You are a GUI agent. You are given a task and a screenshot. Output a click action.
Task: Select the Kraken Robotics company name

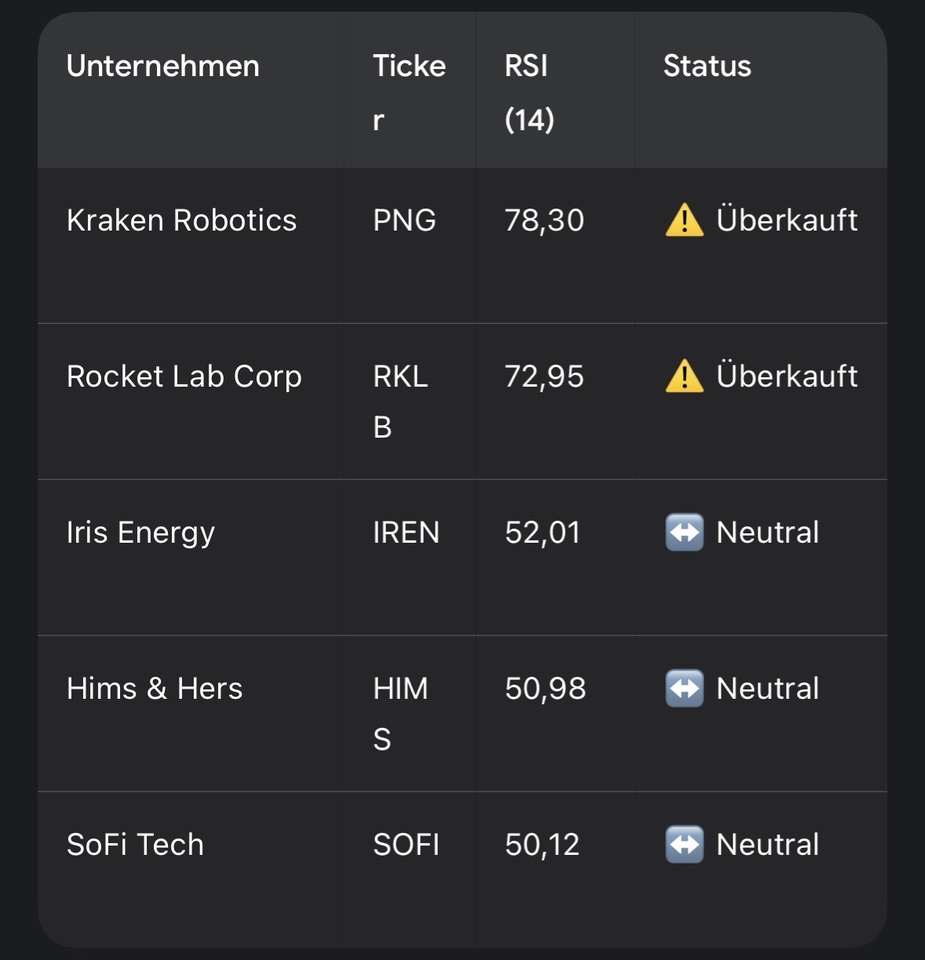pos(181,221)
